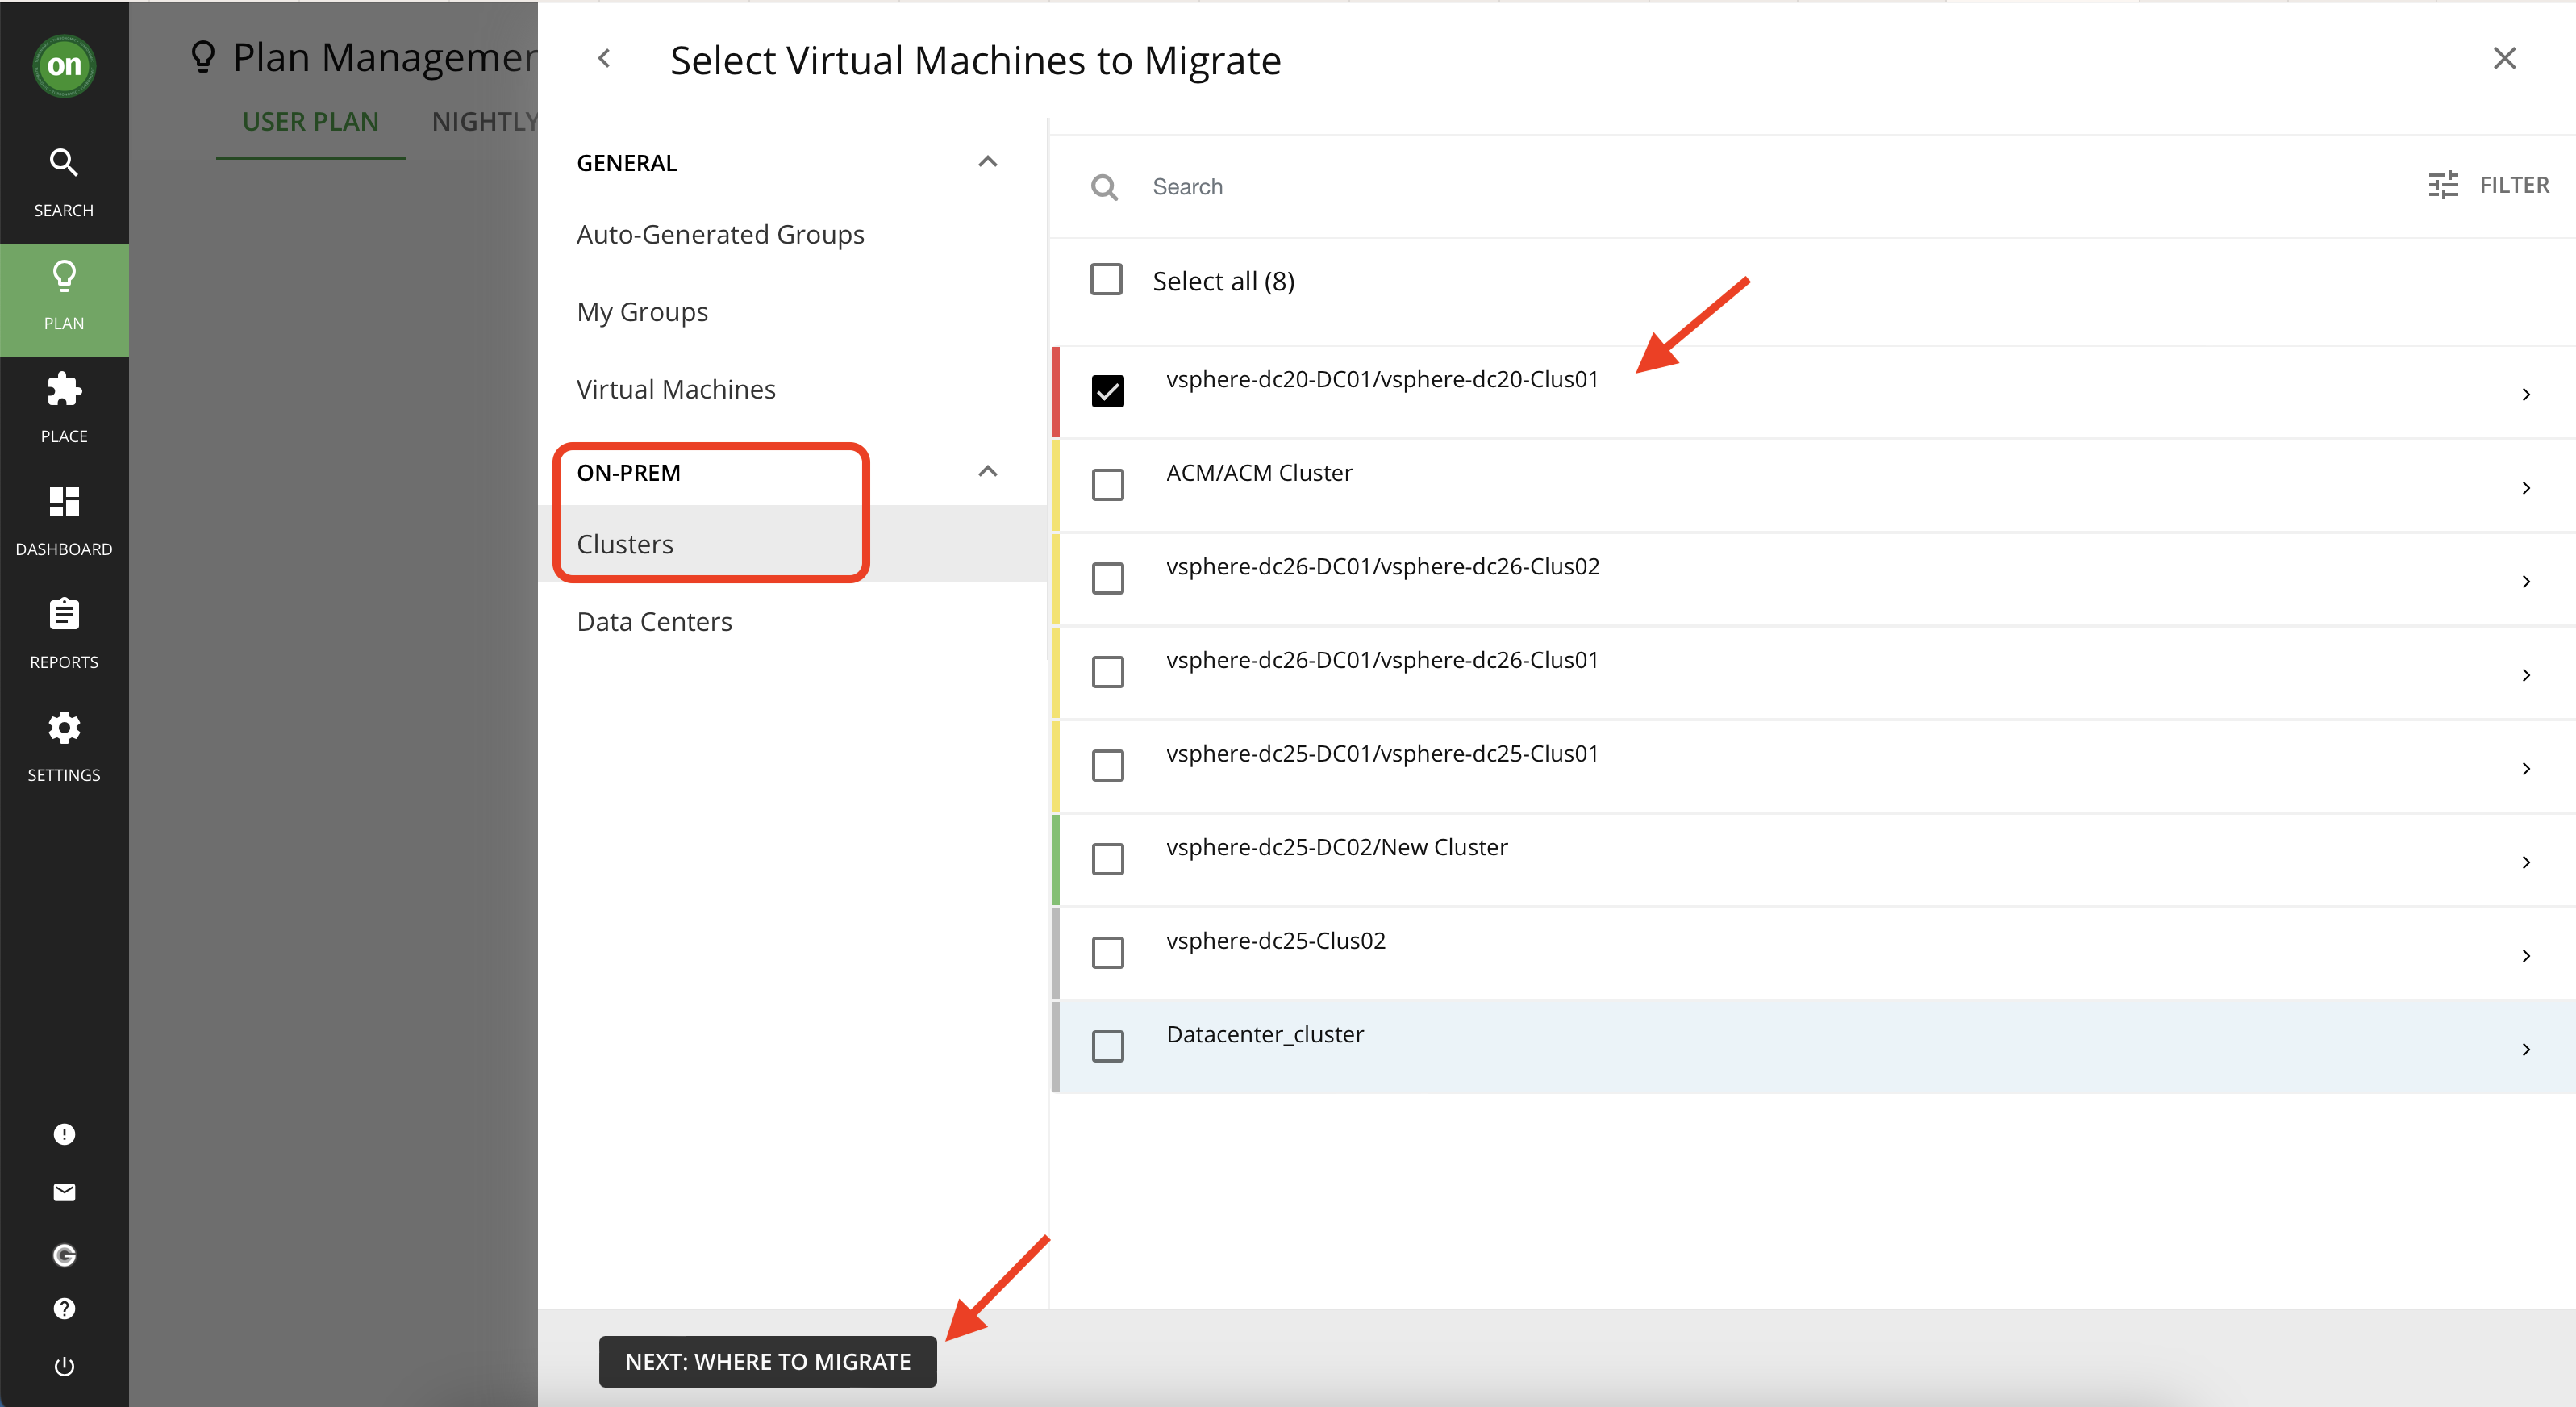Click the Data Centers menu item
Viewport: 2576px width, 1407px height.
[654, 619]
